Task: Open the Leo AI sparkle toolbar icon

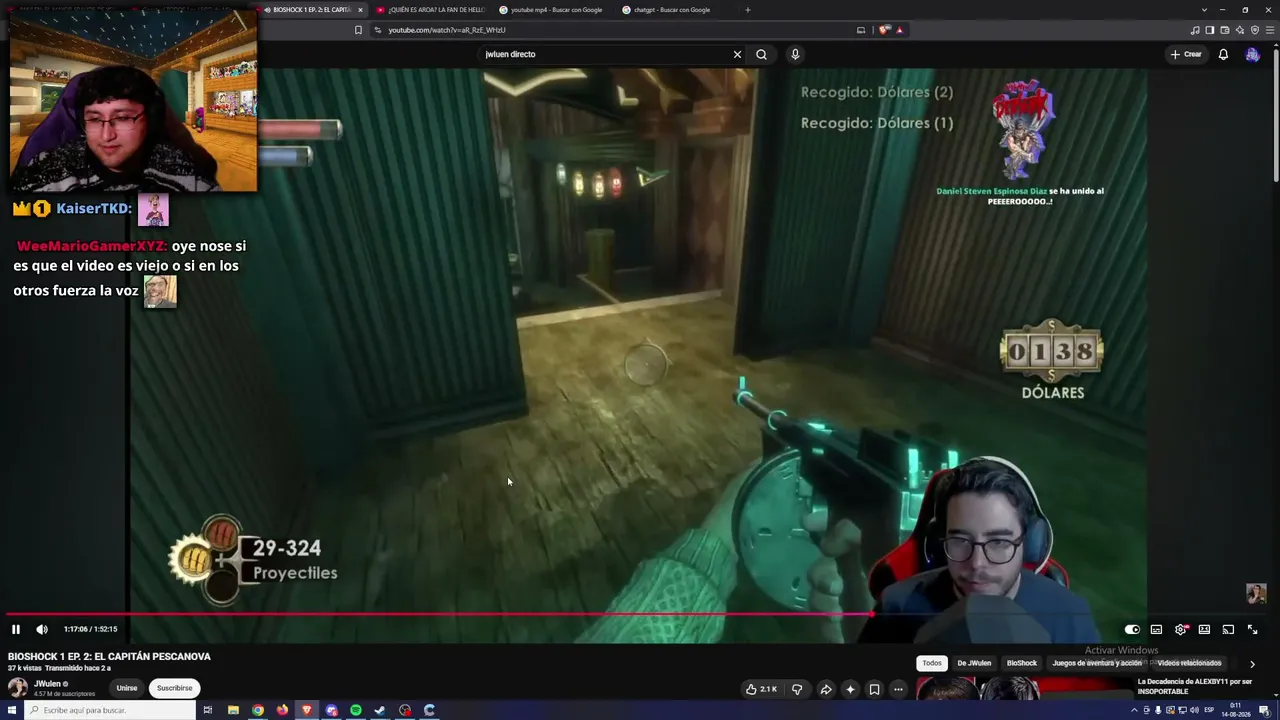Action: click(1240, 30)
